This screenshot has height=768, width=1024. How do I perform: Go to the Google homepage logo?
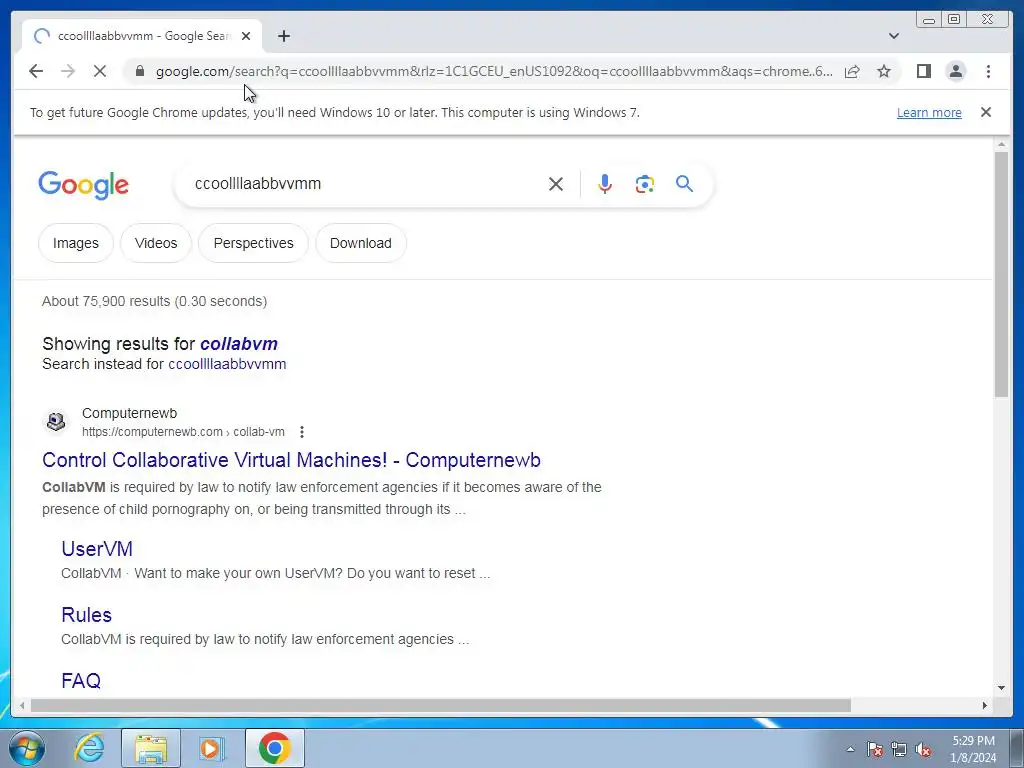pyautogui.click(x=84, y=185)
